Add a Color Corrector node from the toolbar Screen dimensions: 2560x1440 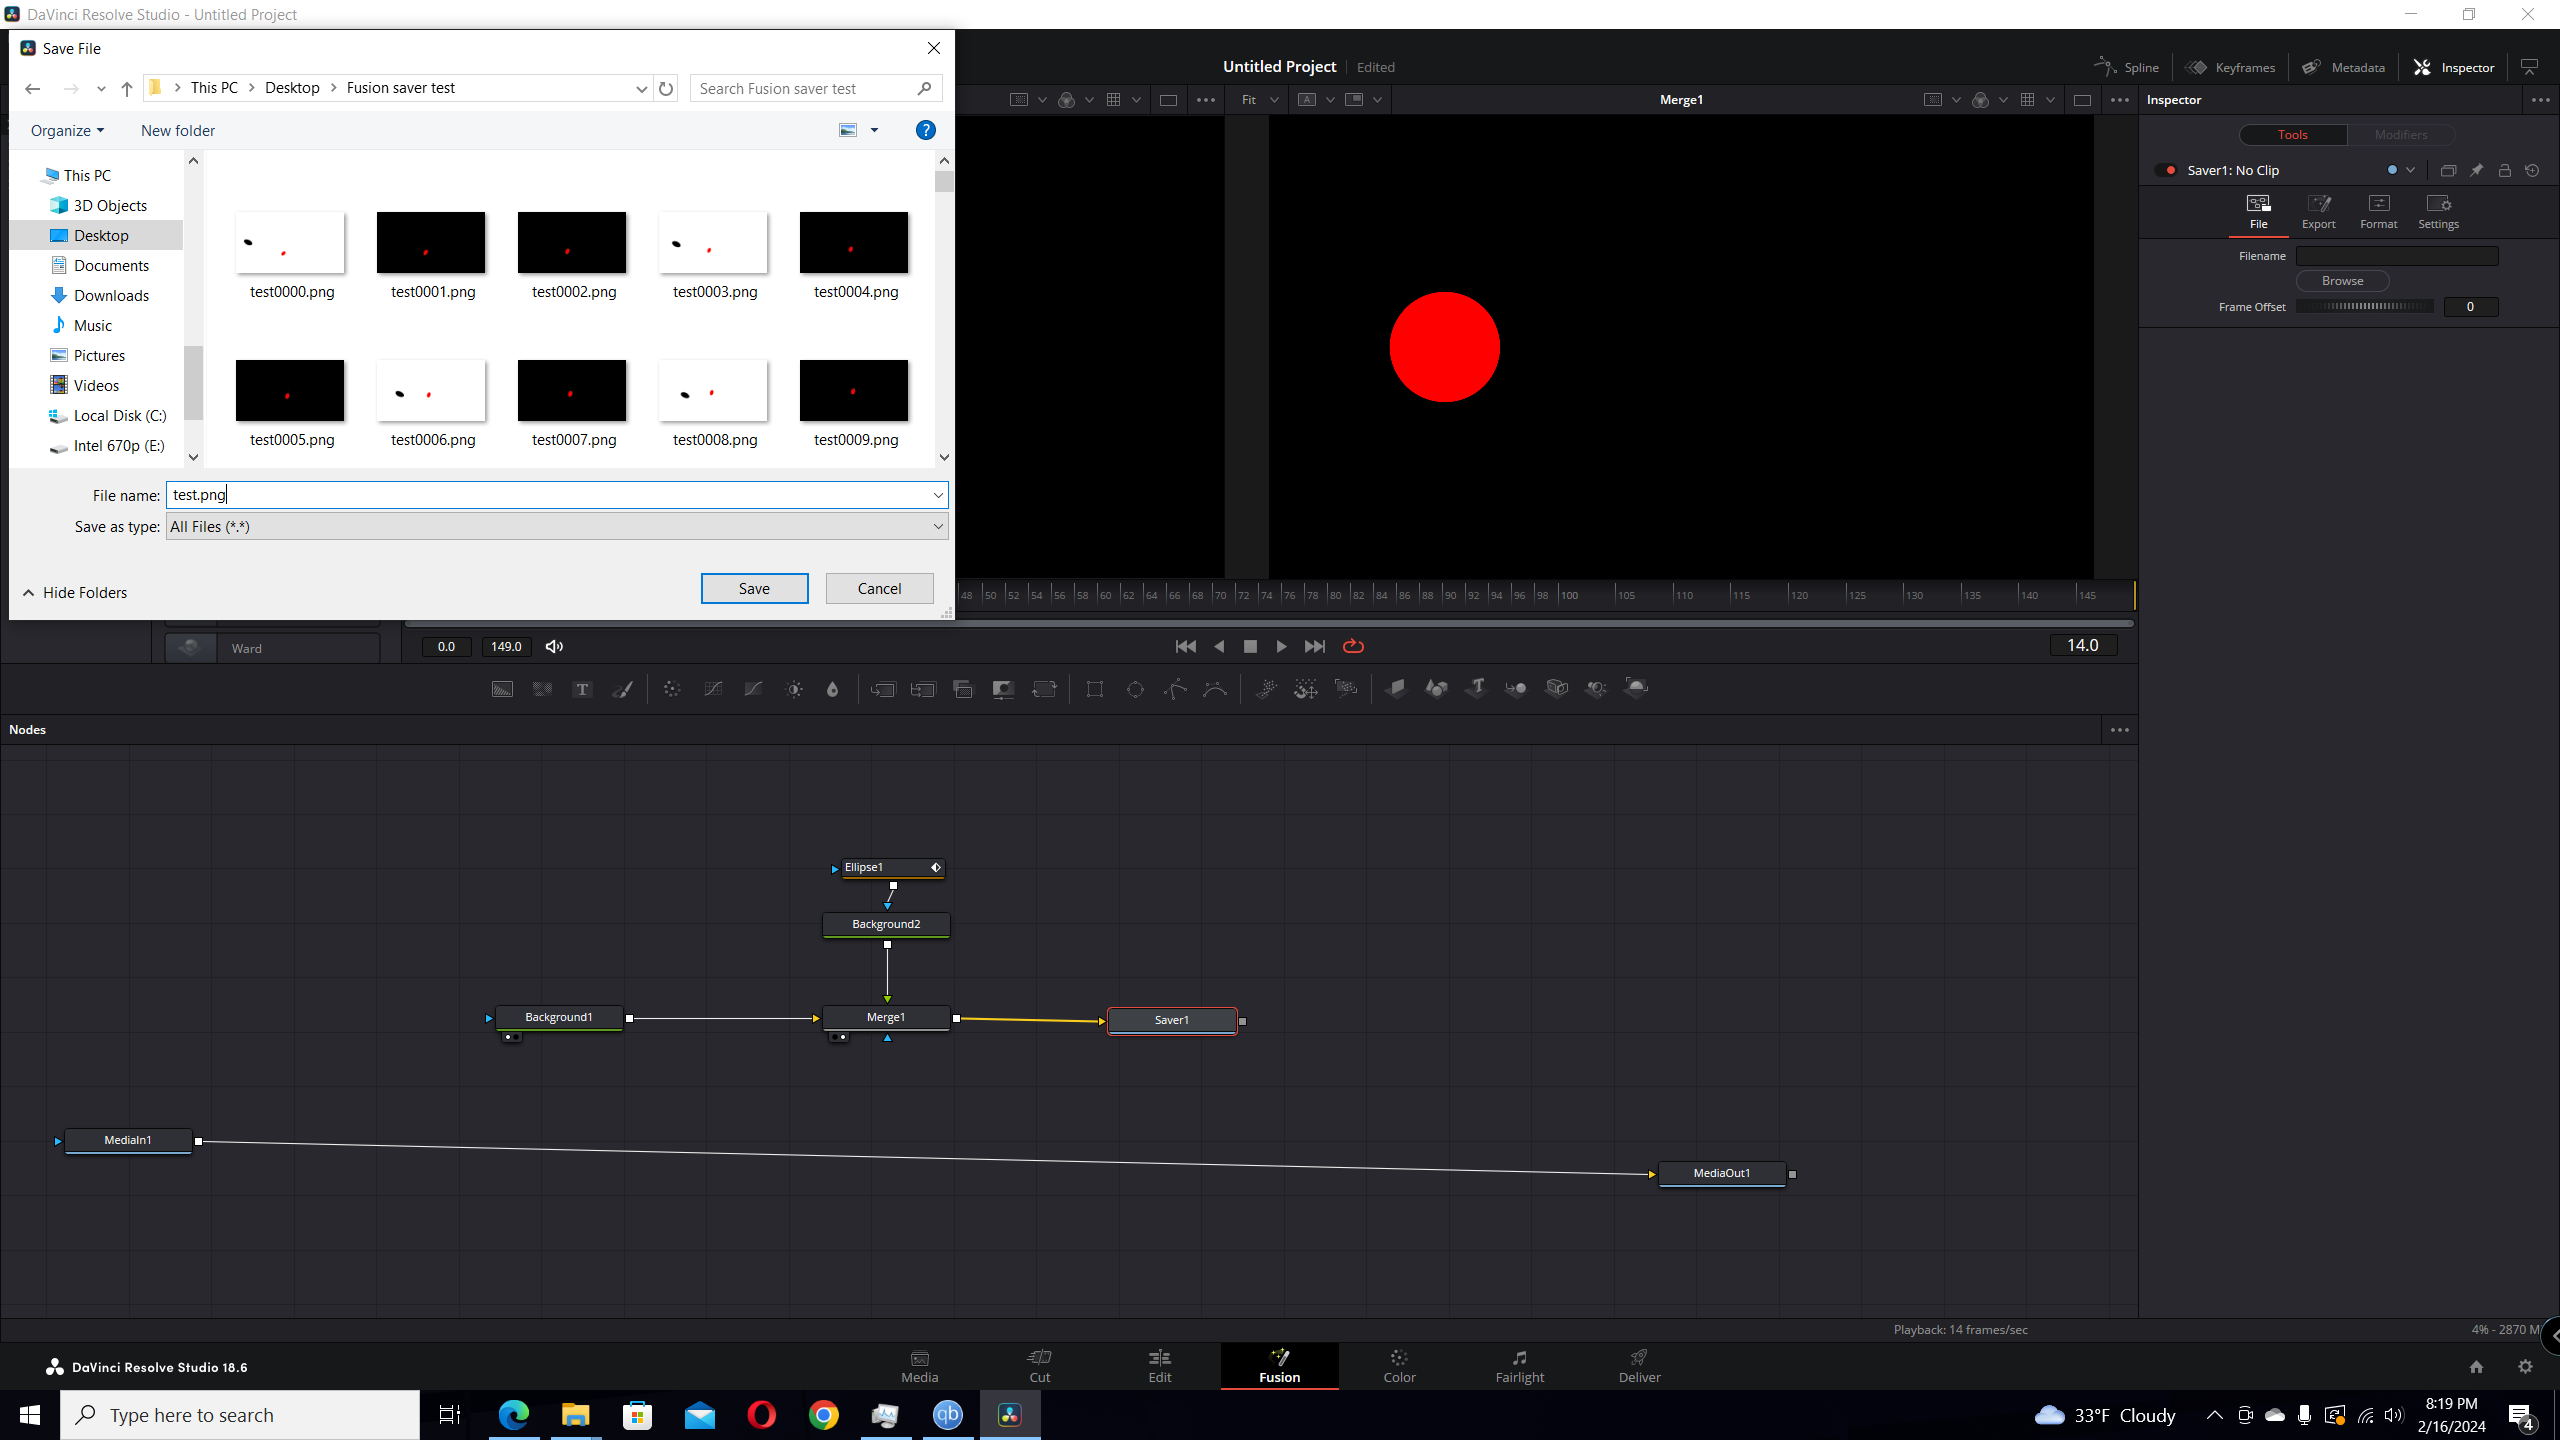pyautogui.click(x=672, y=689)
